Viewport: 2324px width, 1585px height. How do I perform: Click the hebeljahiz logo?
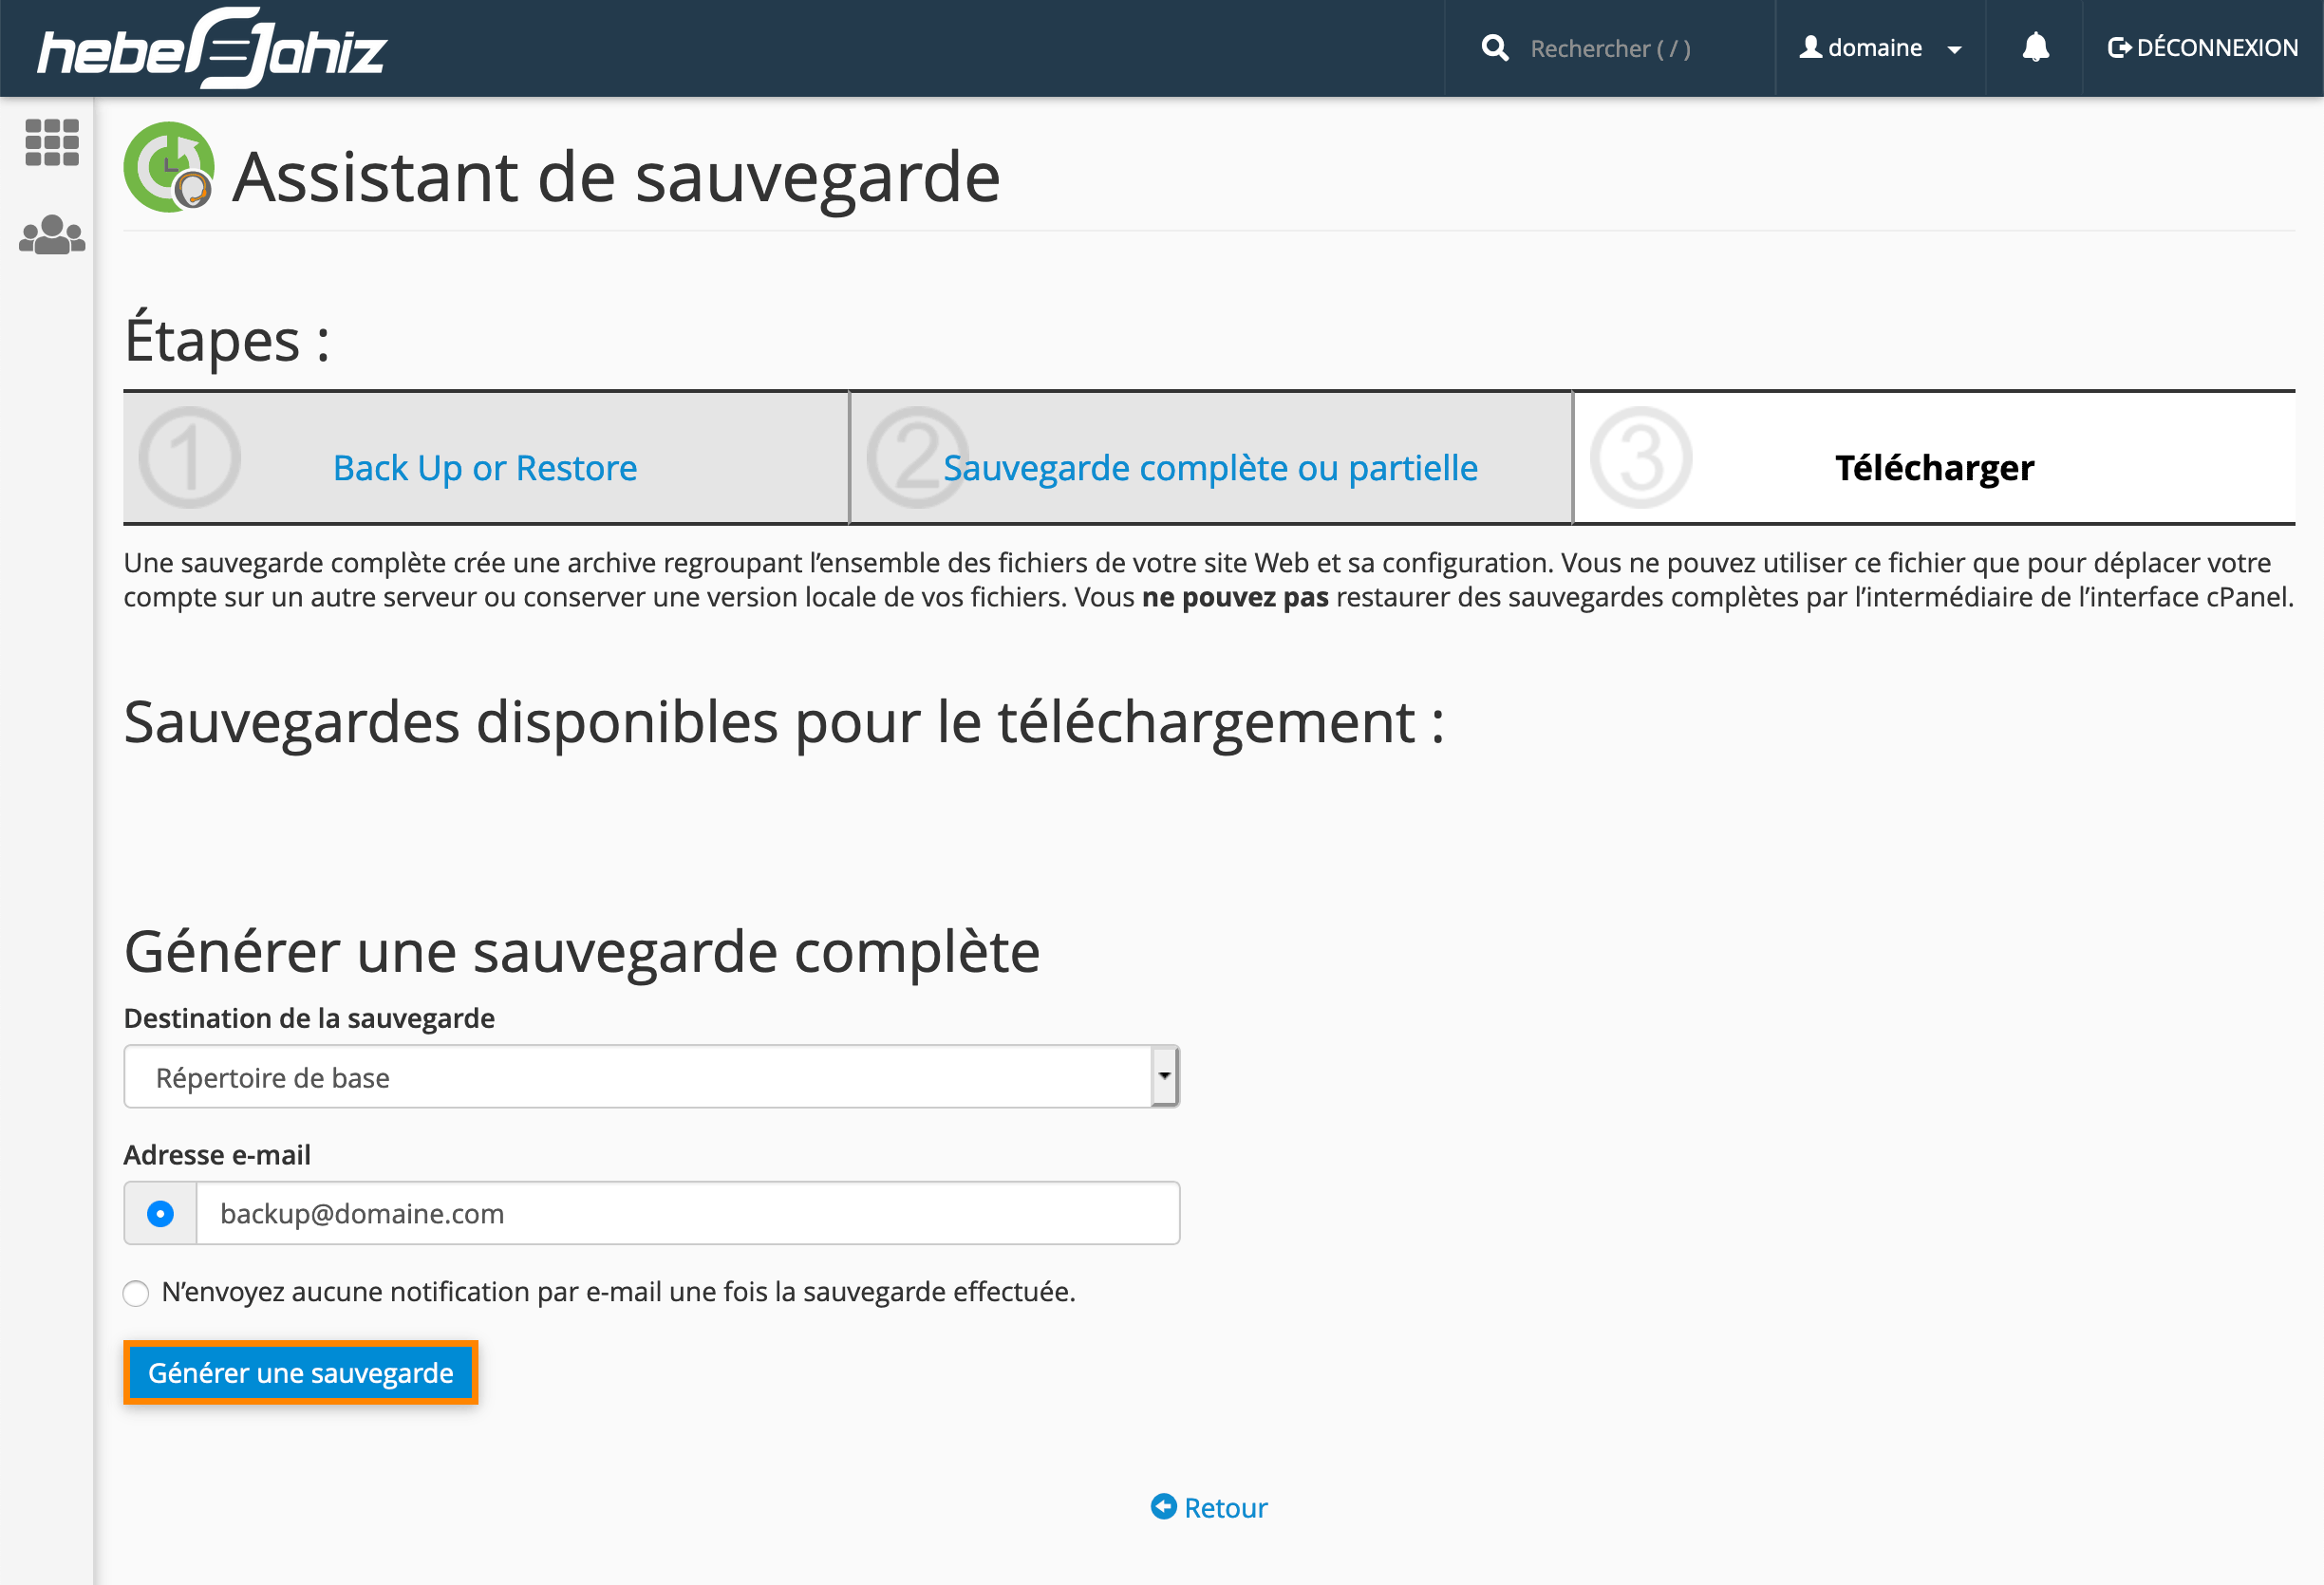click(212, 48)
